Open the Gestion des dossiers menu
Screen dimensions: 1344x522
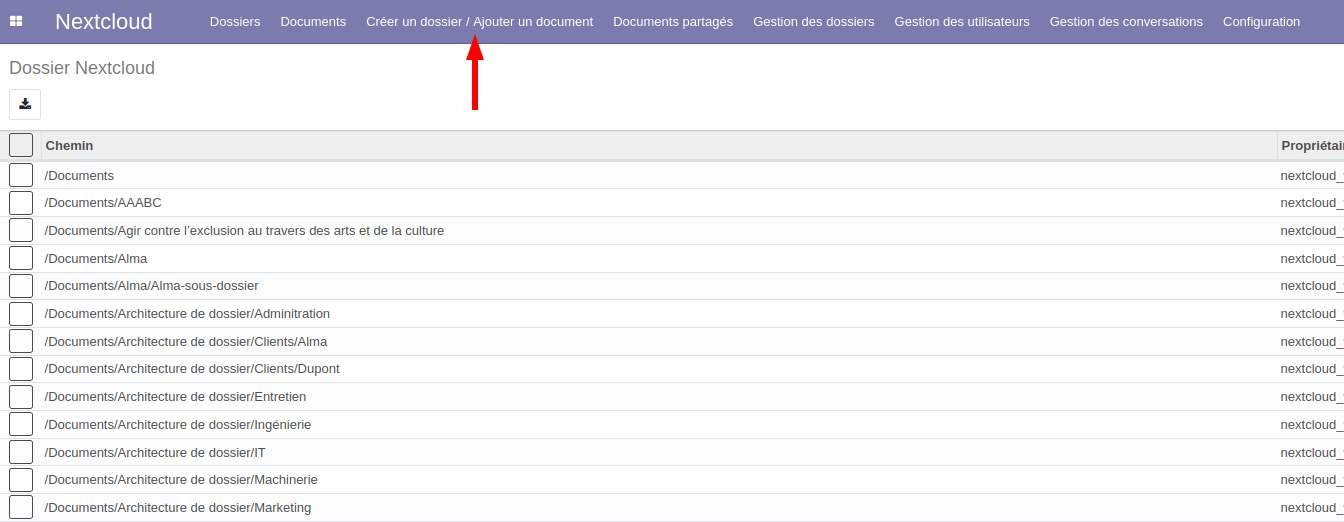pyautogui.click(x=814, y=21)
